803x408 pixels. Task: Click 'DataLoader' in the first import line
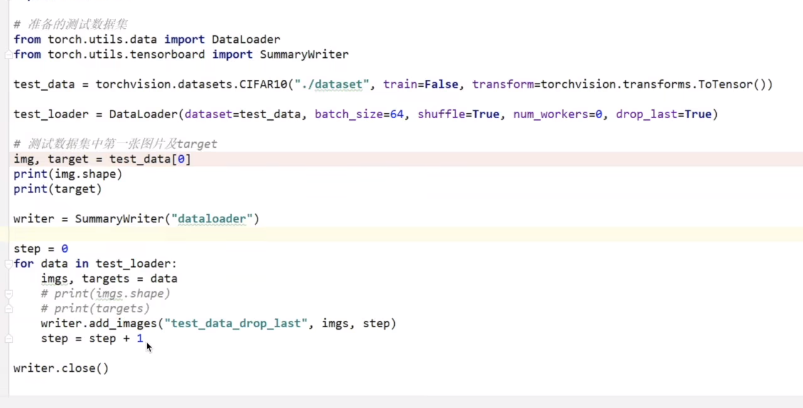(x=246, y=39)
